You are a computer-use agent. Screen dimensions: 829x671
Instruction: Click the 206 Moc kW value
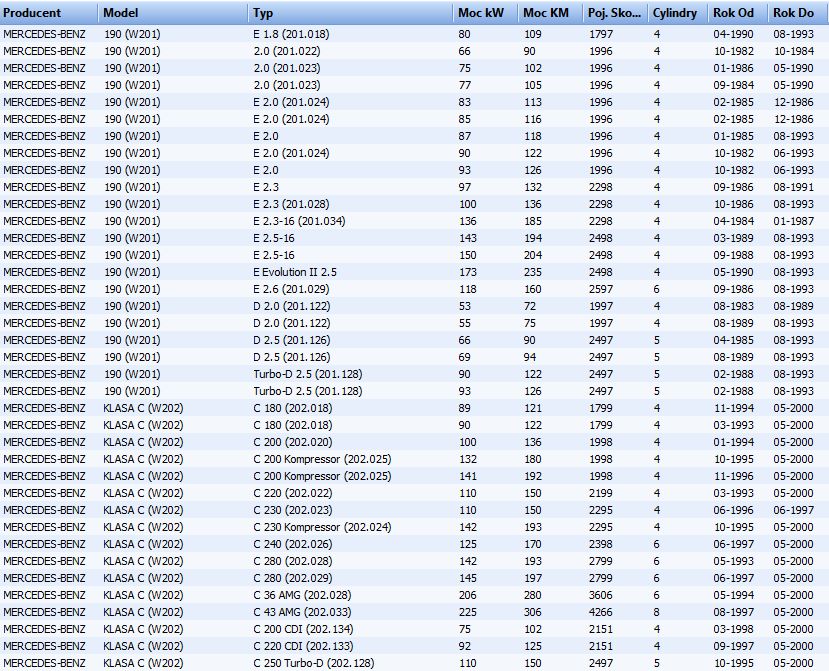467,595
